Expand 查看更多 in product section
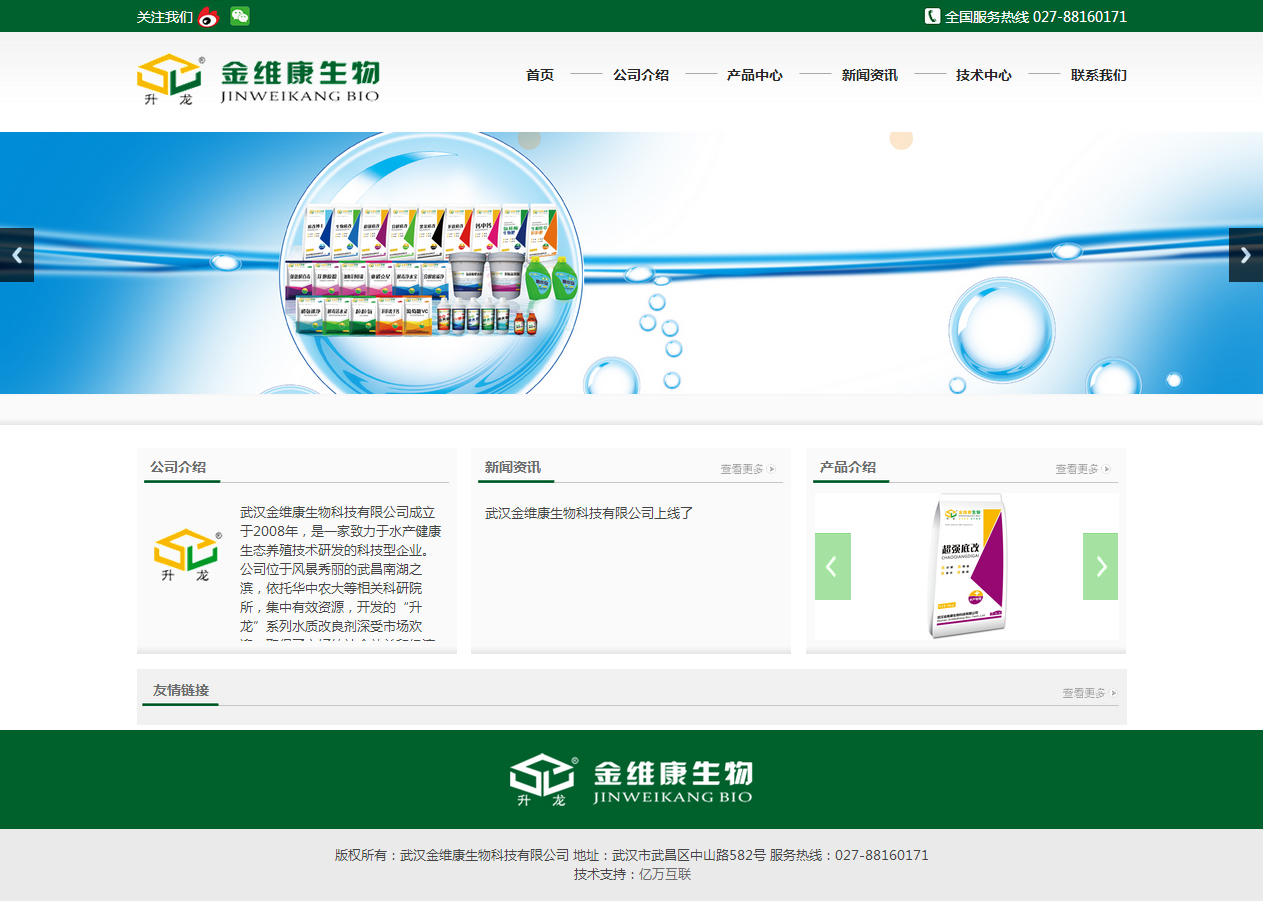The width and height of the screenshot is (1263, 901). pos(1082,469)
